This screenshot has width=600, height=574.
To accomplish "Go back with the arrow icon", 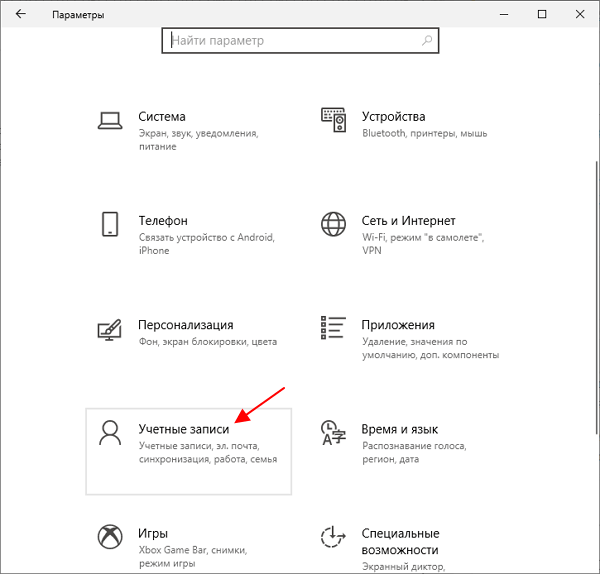I will point(21,14).
